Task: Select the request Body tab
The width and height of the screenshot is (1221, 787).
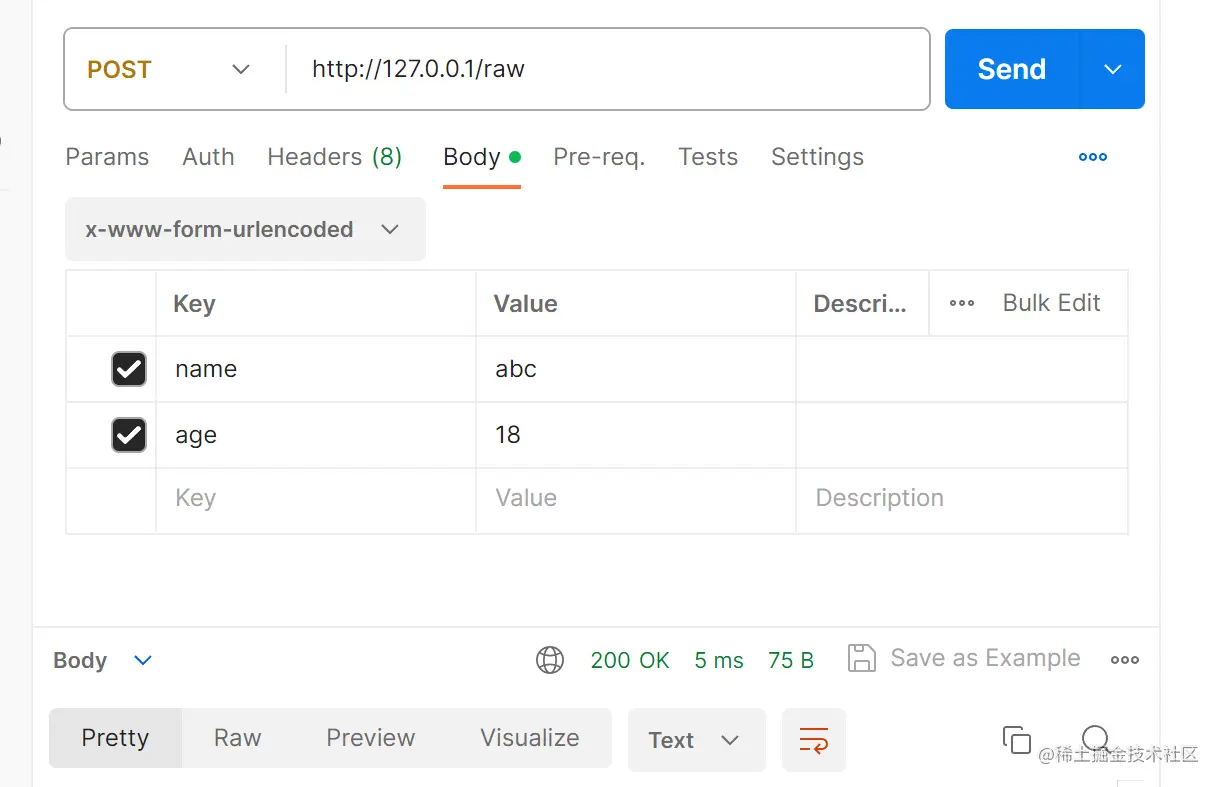Action: (x=482, y=157)
